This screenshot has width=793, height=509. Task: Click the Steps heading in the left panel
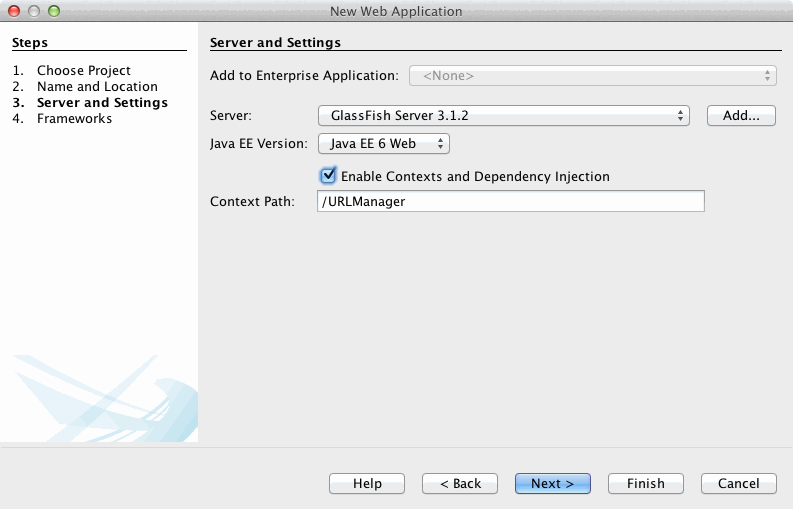(x=30, y=43)
